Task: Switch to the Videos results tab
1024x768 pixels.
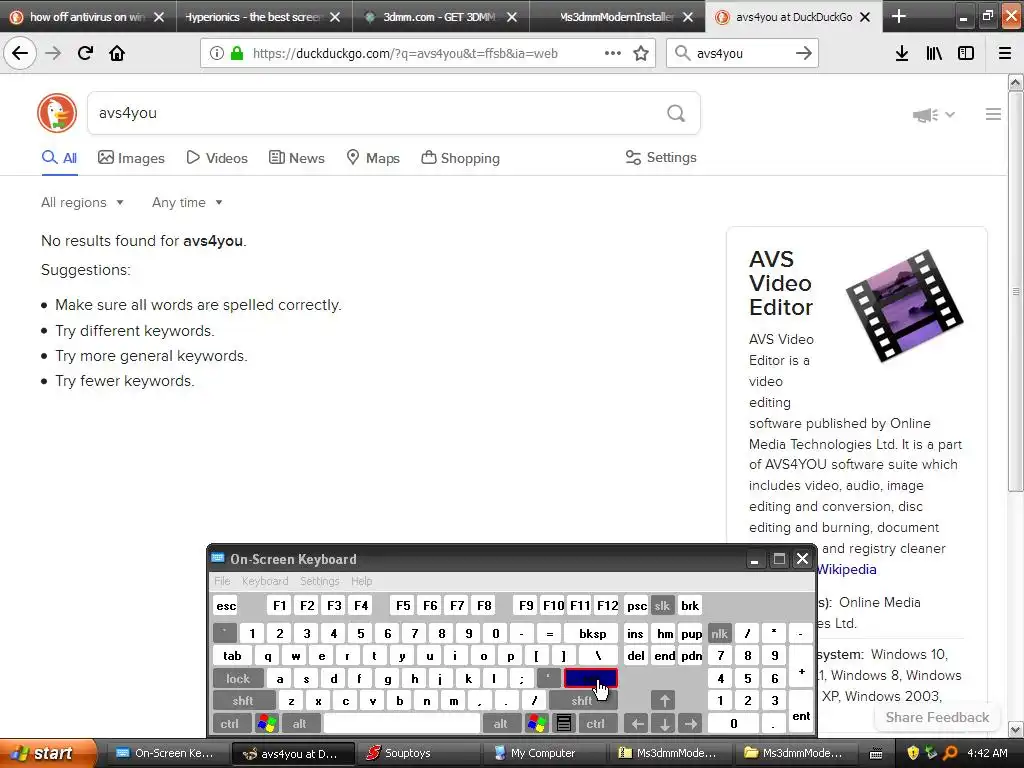Action: [x=217, y=158]
